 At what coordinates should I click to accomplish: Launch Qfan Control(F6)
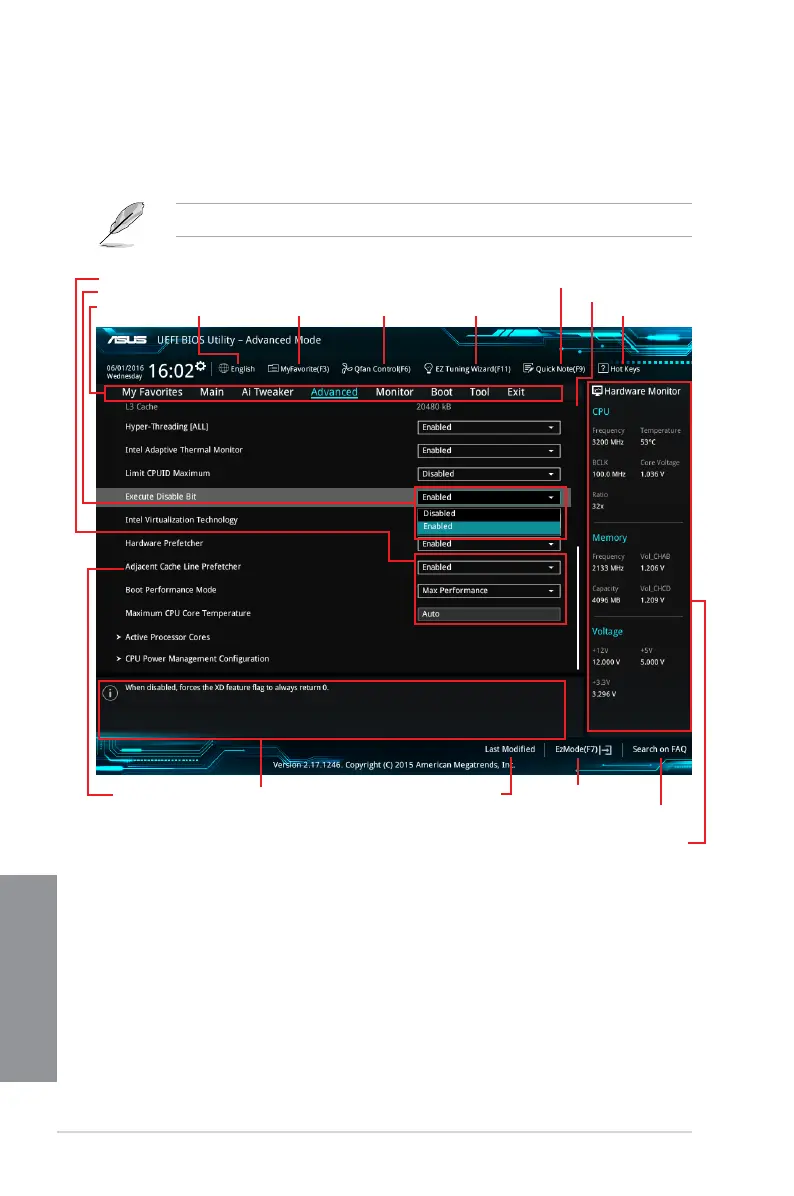(x=376, y=368)
